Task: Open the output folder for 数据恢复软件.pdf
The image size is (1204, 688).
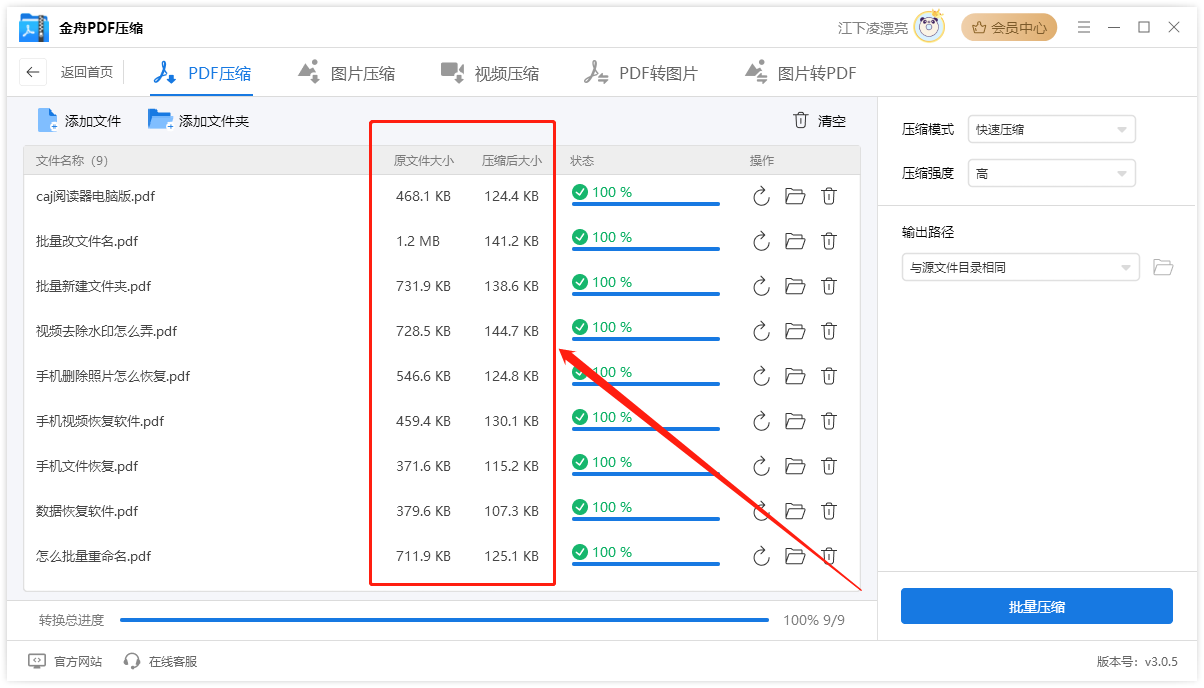Action: [x=795, y=512]
